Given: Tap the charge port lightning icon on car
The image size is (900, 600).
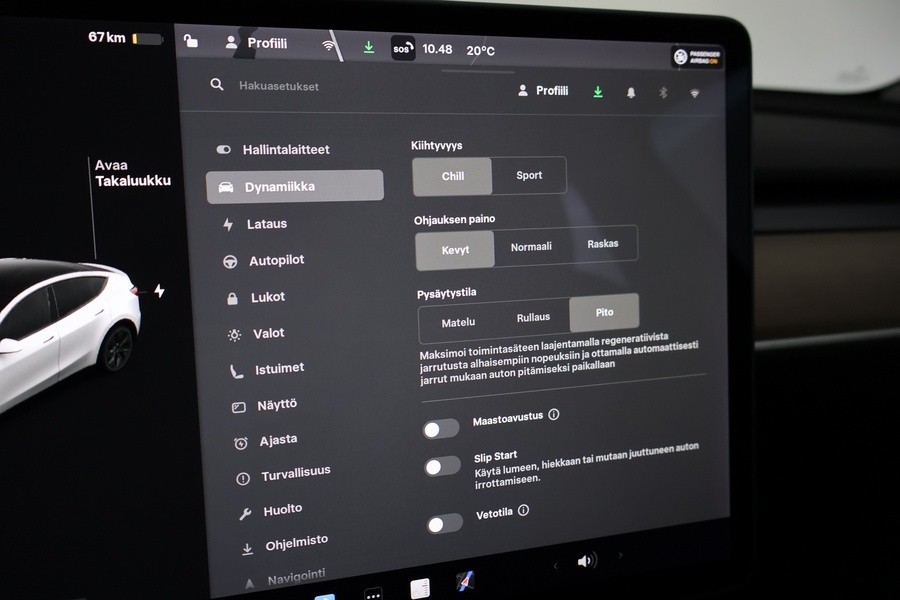Looking at the screenshot, I should 158,291.
